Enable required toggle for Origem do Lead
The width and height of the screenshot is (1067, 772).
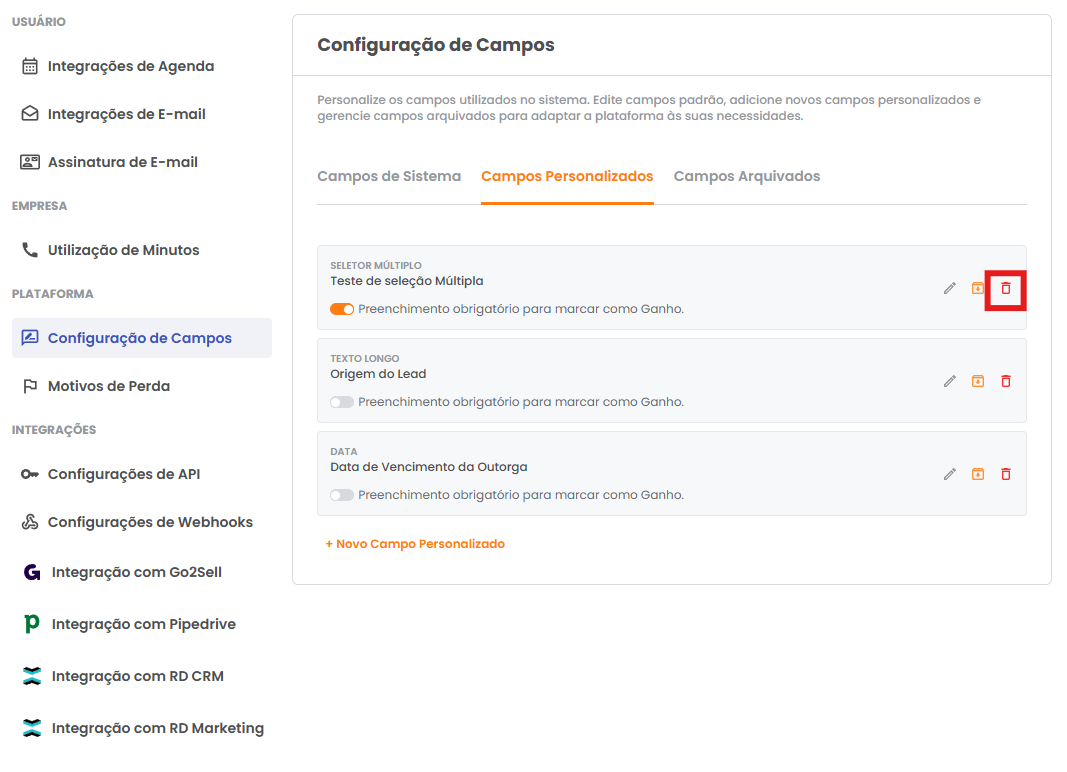[342, 402]
